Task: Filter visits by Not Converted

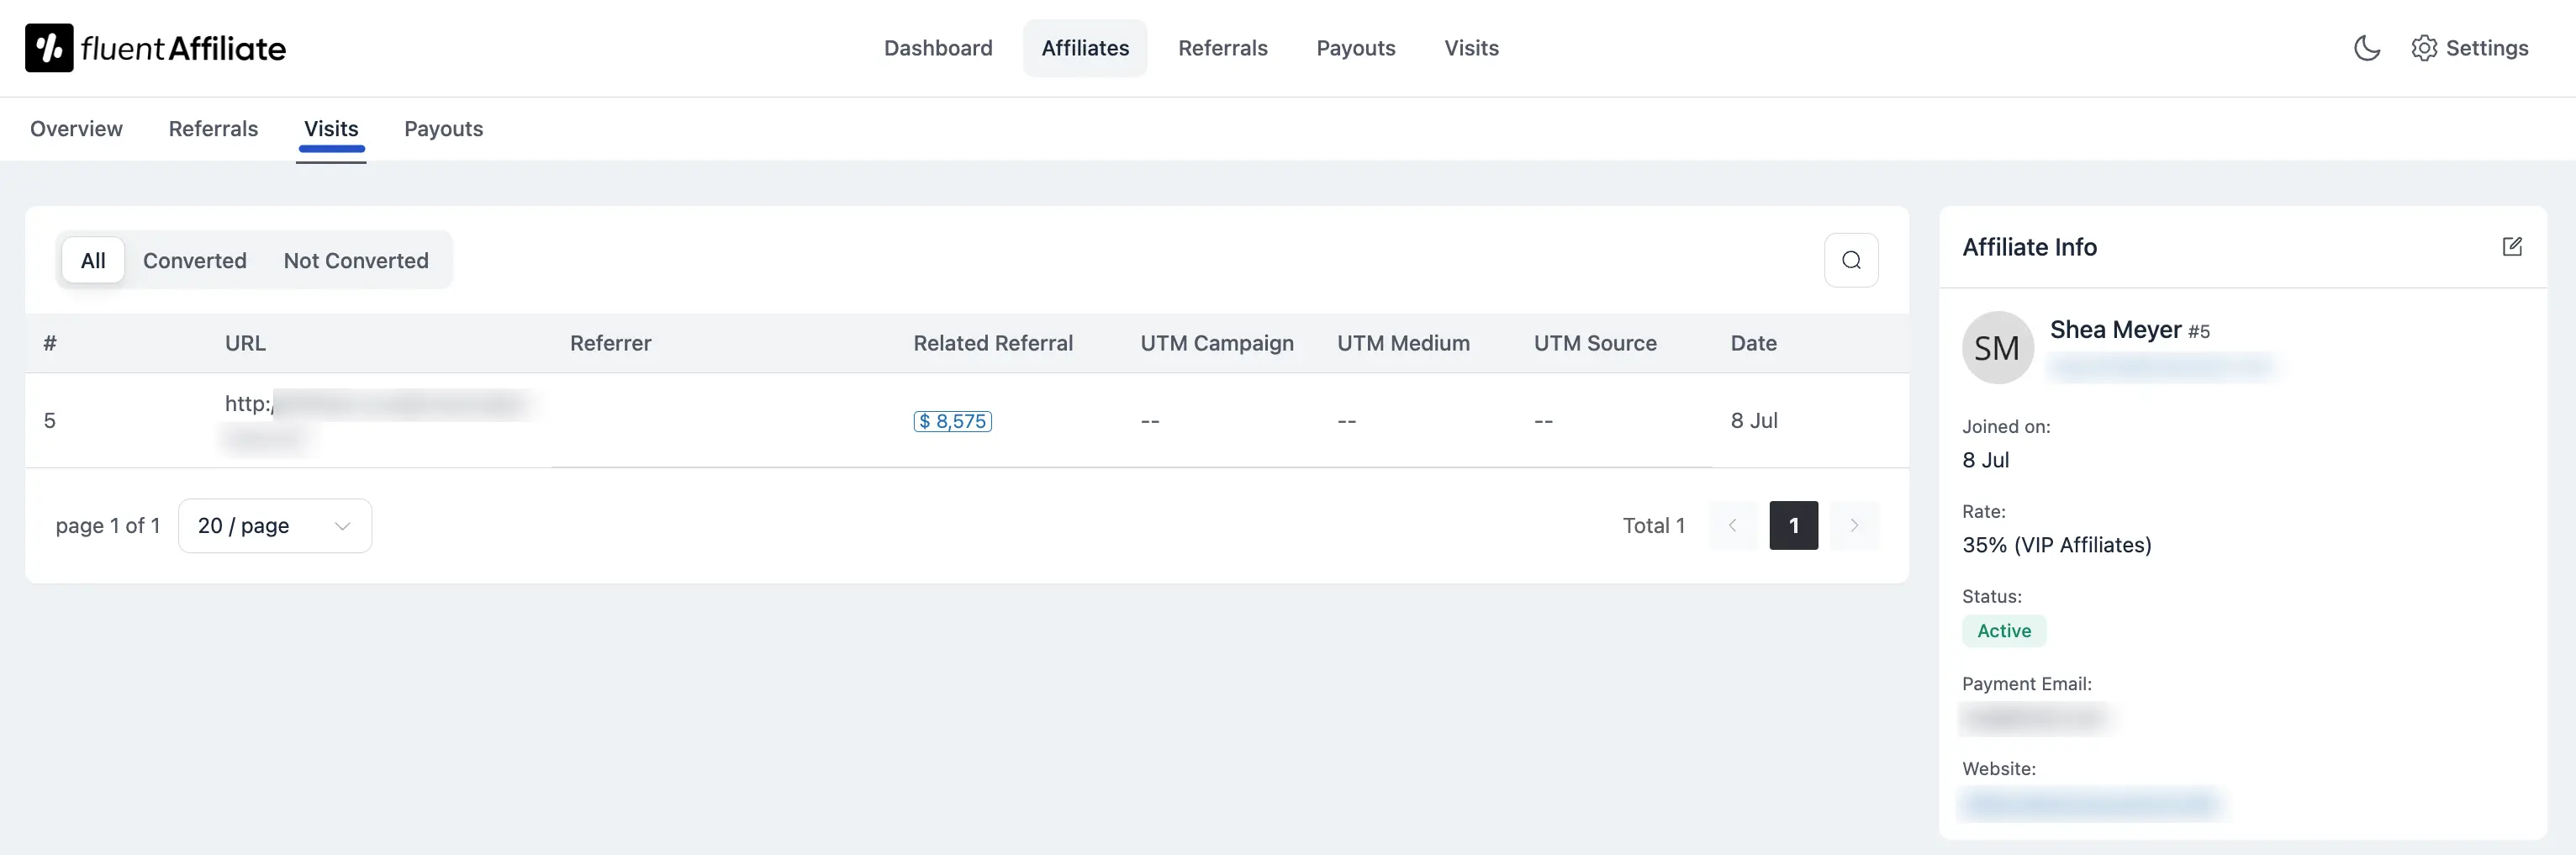Action: pos(356,260)
